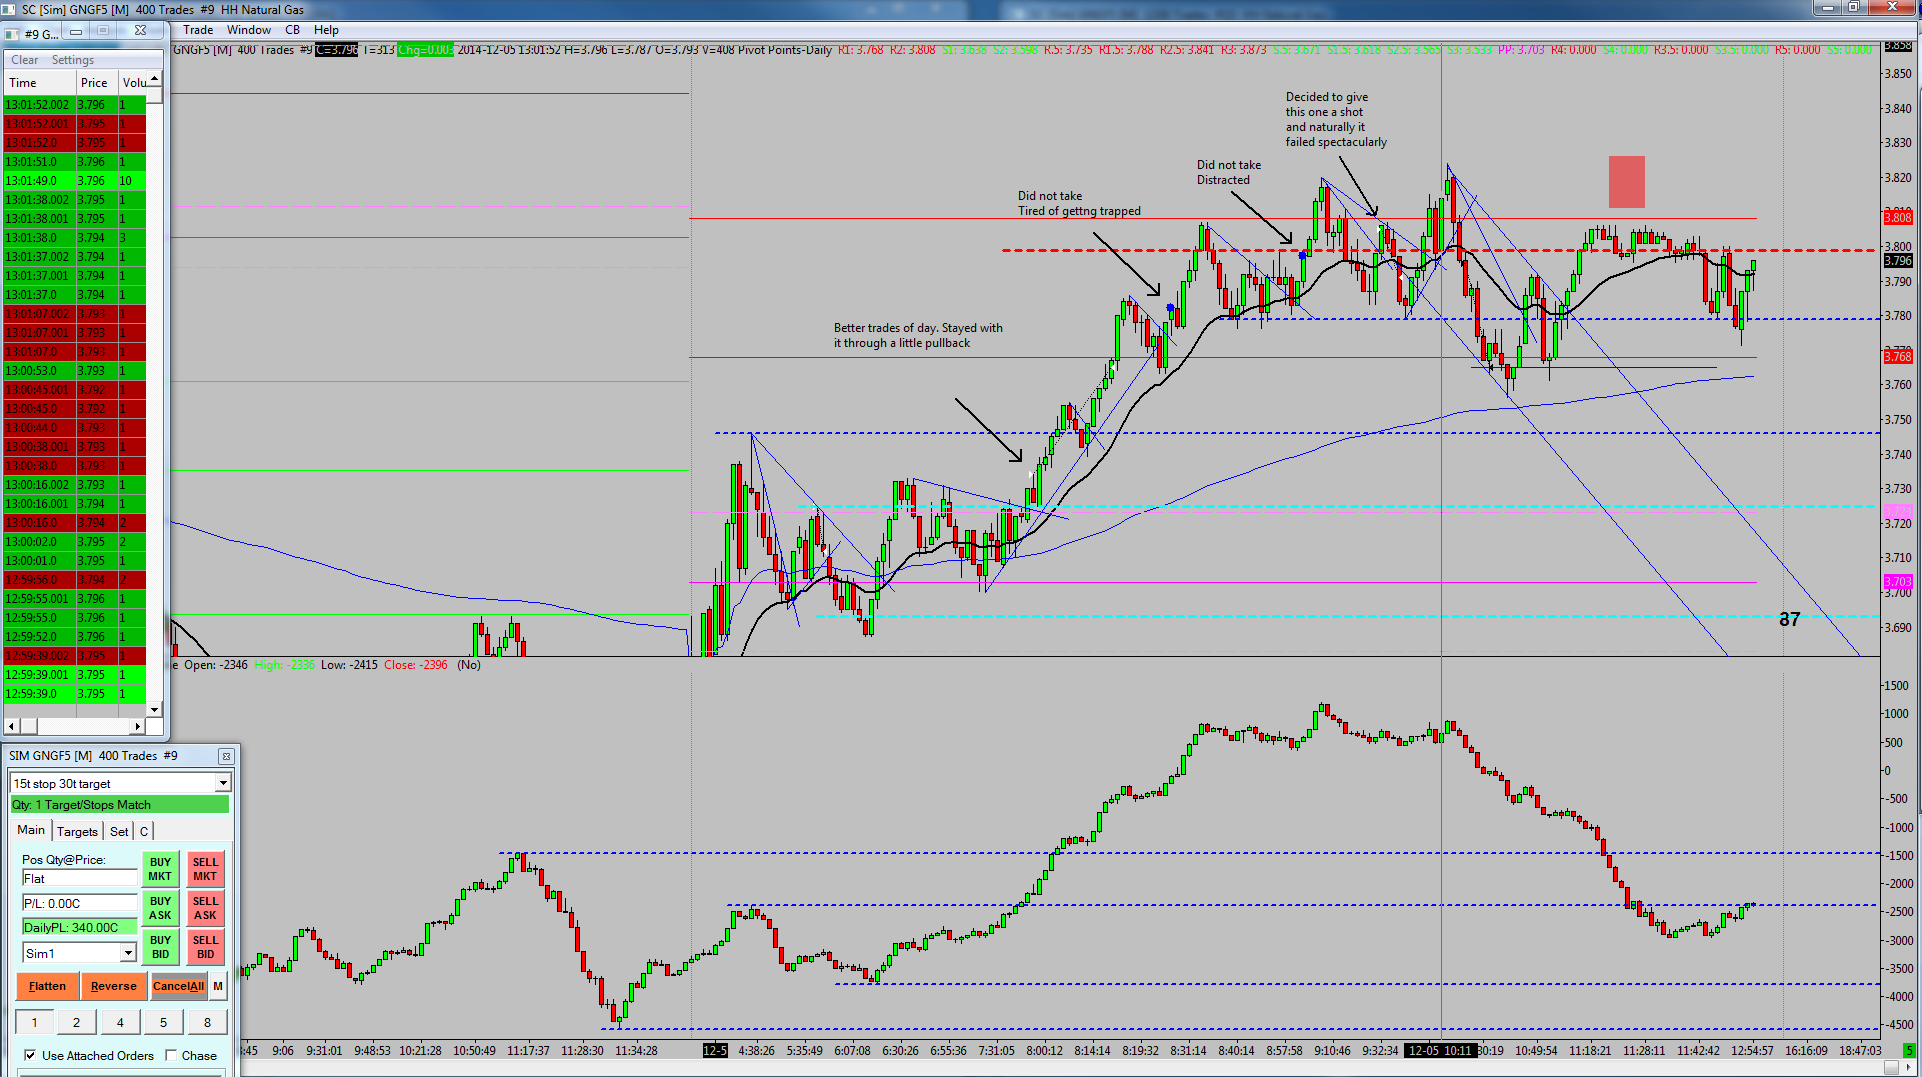Screen dimensions: 1922x1077
Task: Click the SELL MKT button
Action: click(205, 869)
